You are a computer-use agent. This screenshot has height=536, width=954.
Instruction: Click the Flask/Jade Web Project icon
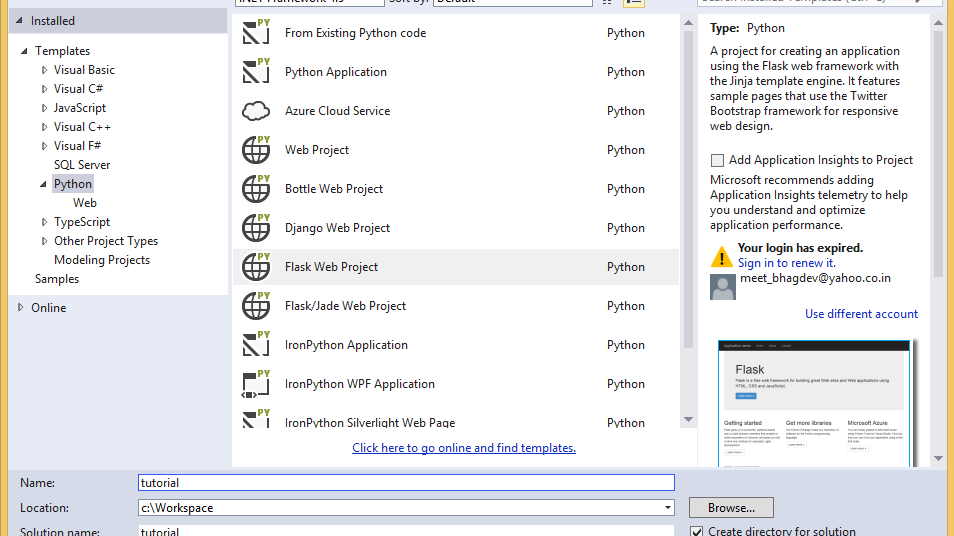256,306
